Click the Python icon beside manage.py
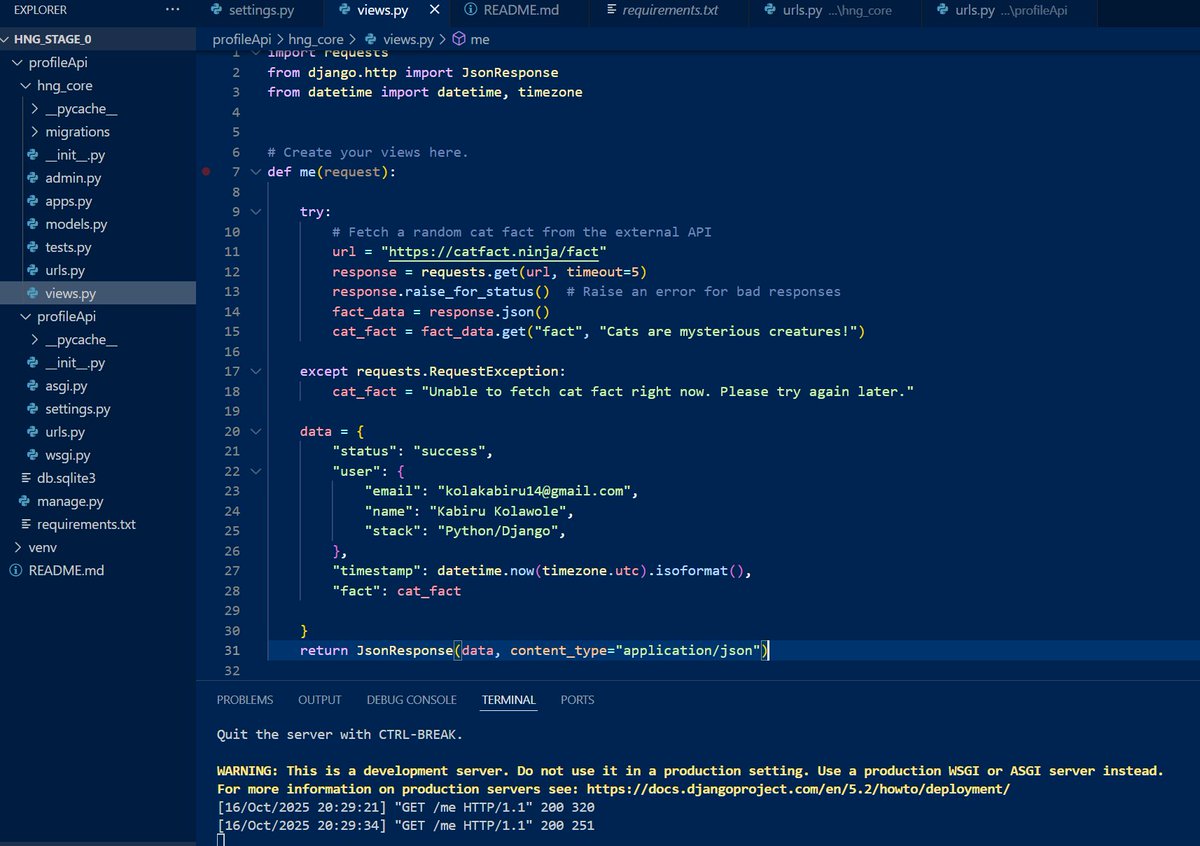The height and width of the screenshot is (846, 1200). tap(26, 501)
